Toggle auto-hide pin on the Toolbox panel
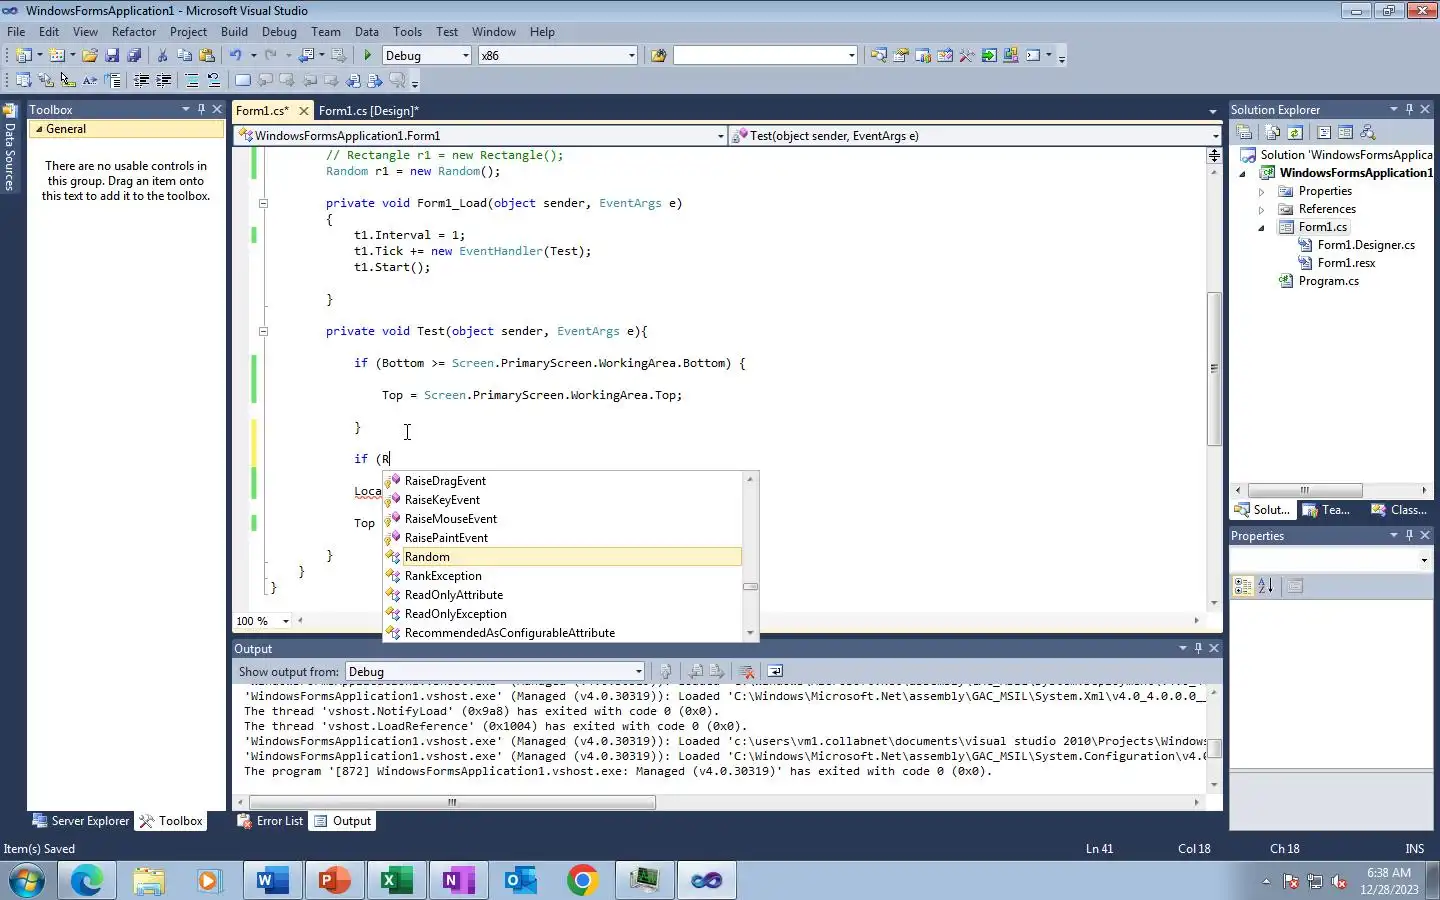This screenshot has width=1440, height=900. 201,109
